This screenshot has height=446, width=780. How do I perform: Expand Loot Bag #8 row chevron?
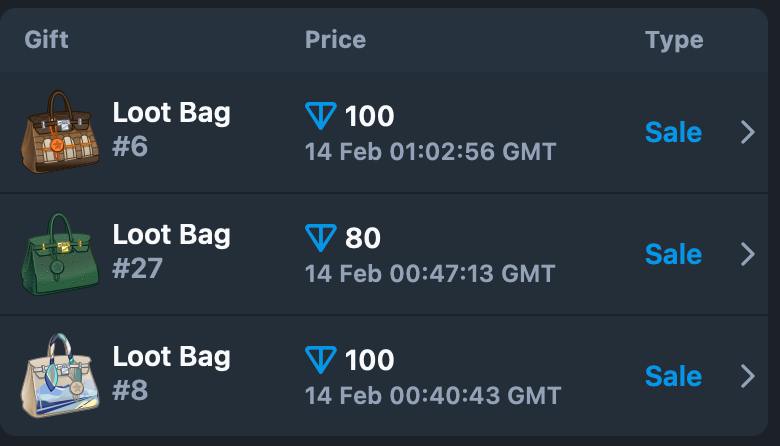point(748,376)
